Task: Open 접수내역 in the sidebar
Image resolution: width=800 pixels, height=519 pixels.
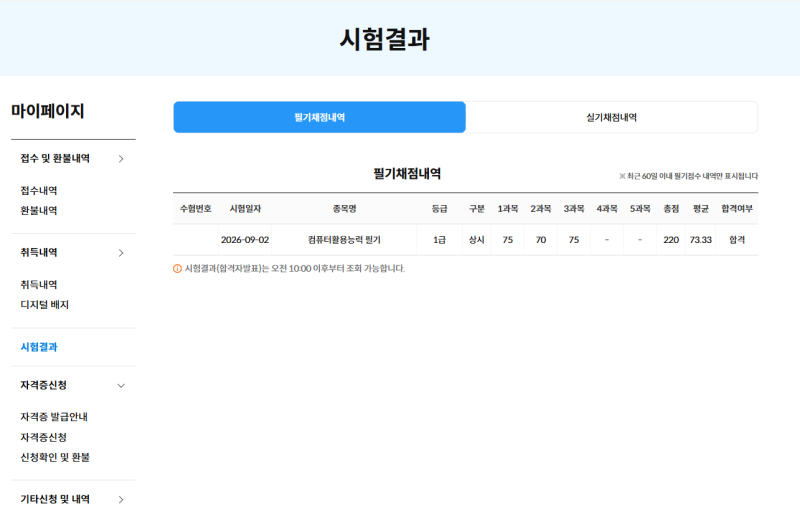Action: tap(39, 191)
